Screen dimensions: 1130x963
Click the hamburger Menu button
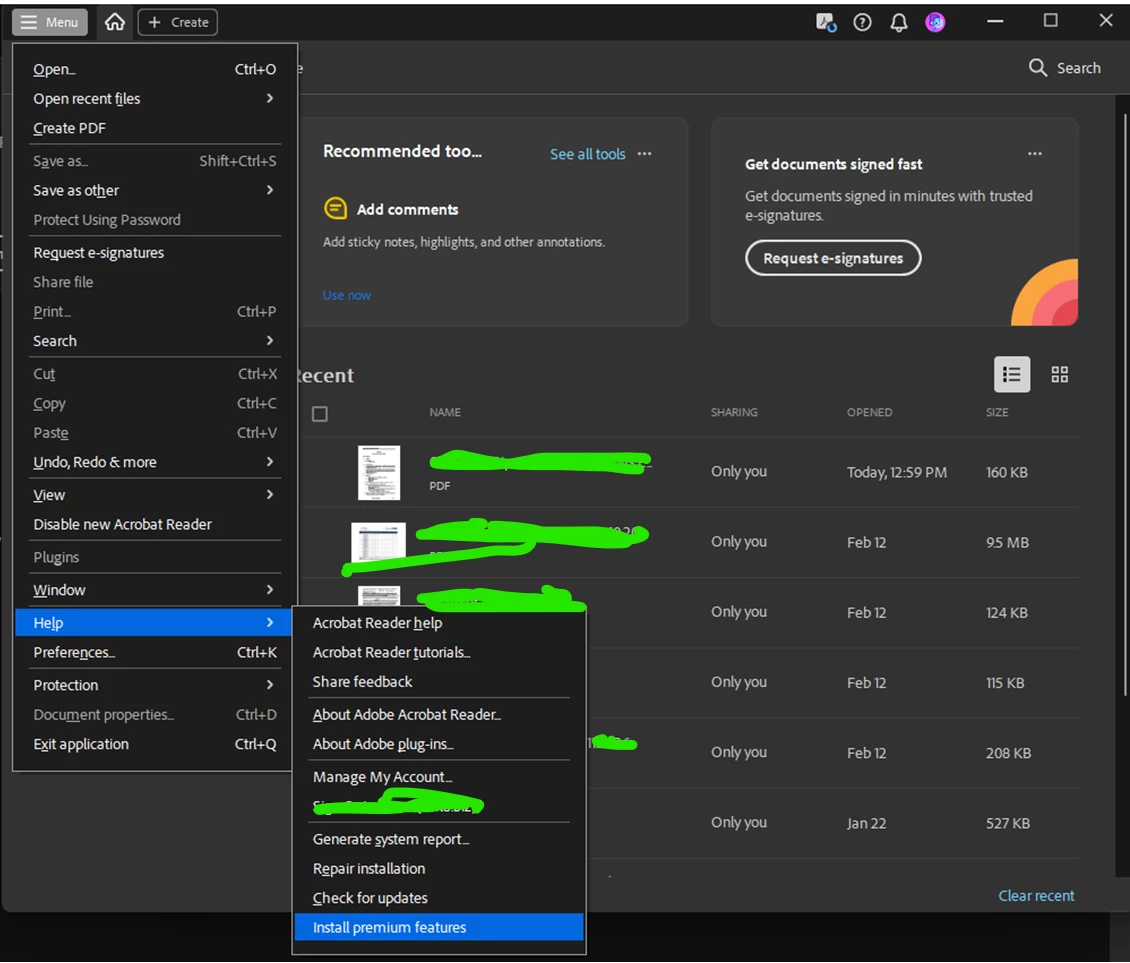click(x=50, y=22)
